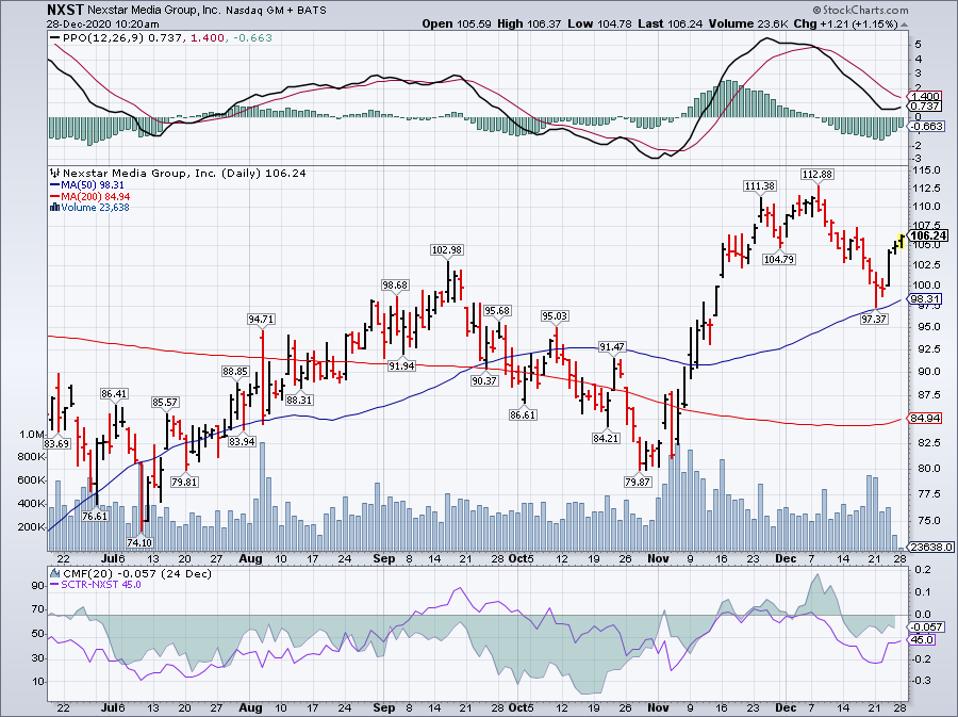The width and height of the screenshot is (958, 717).
Task: Click the volume bars icon beside 'Volume 23,638'
Action: coord(54,207)
